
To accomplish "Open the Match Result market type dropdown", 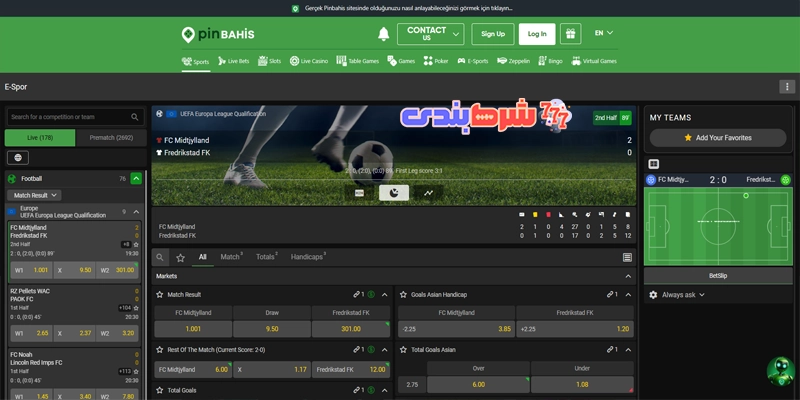I will tap(34, 195).
